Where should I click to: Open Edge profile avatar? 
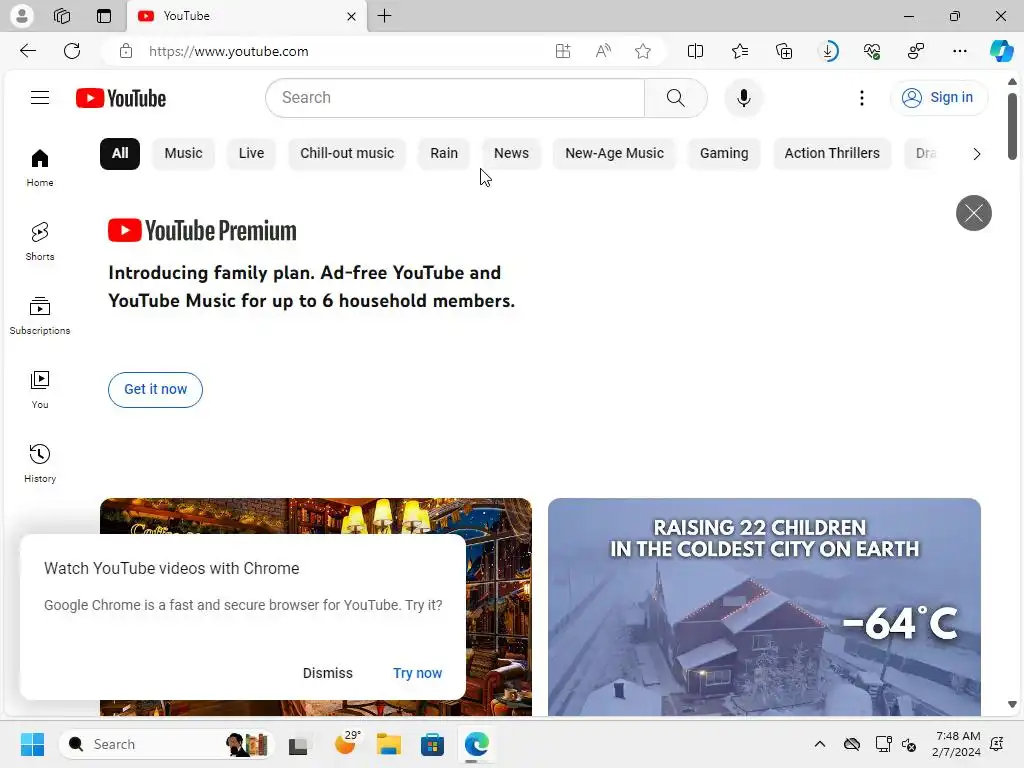pyautogui.click(x=22, y=16)
